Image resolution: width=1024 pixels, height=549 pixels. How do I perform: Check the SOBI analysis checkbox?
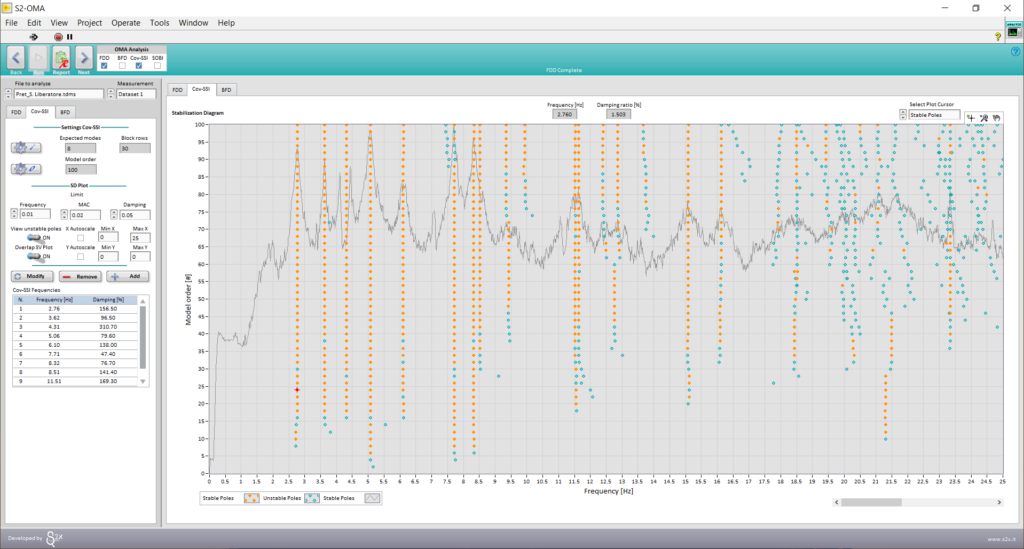coord(157,66)
